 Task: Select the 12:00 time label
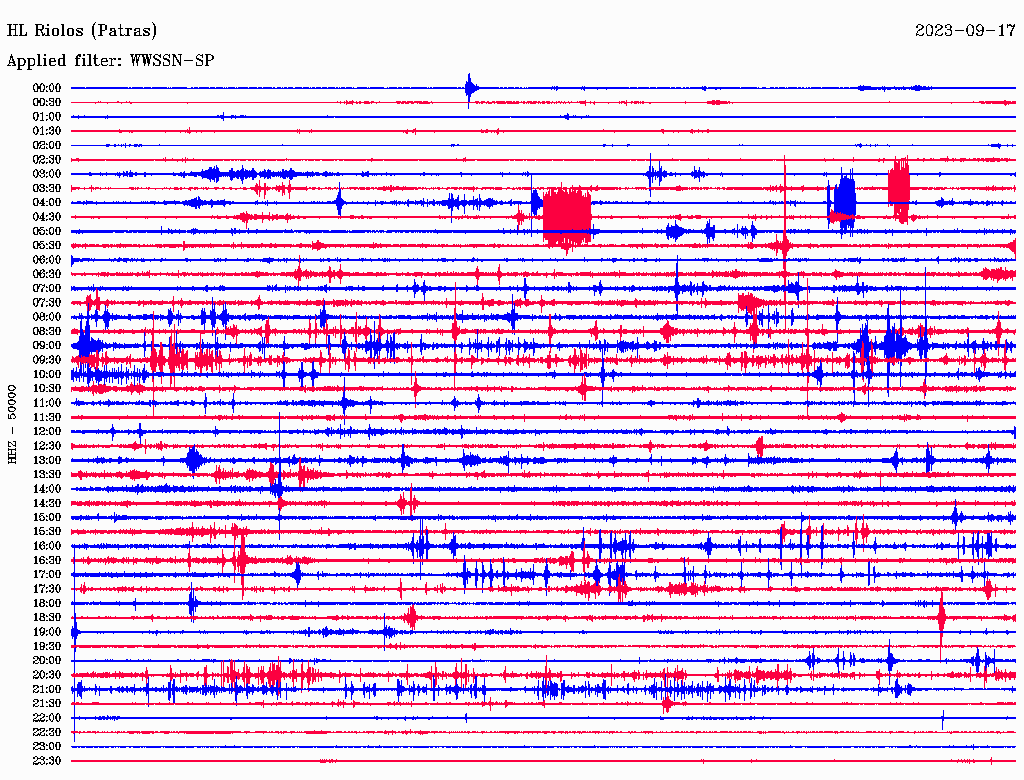[x=47, y=431]
